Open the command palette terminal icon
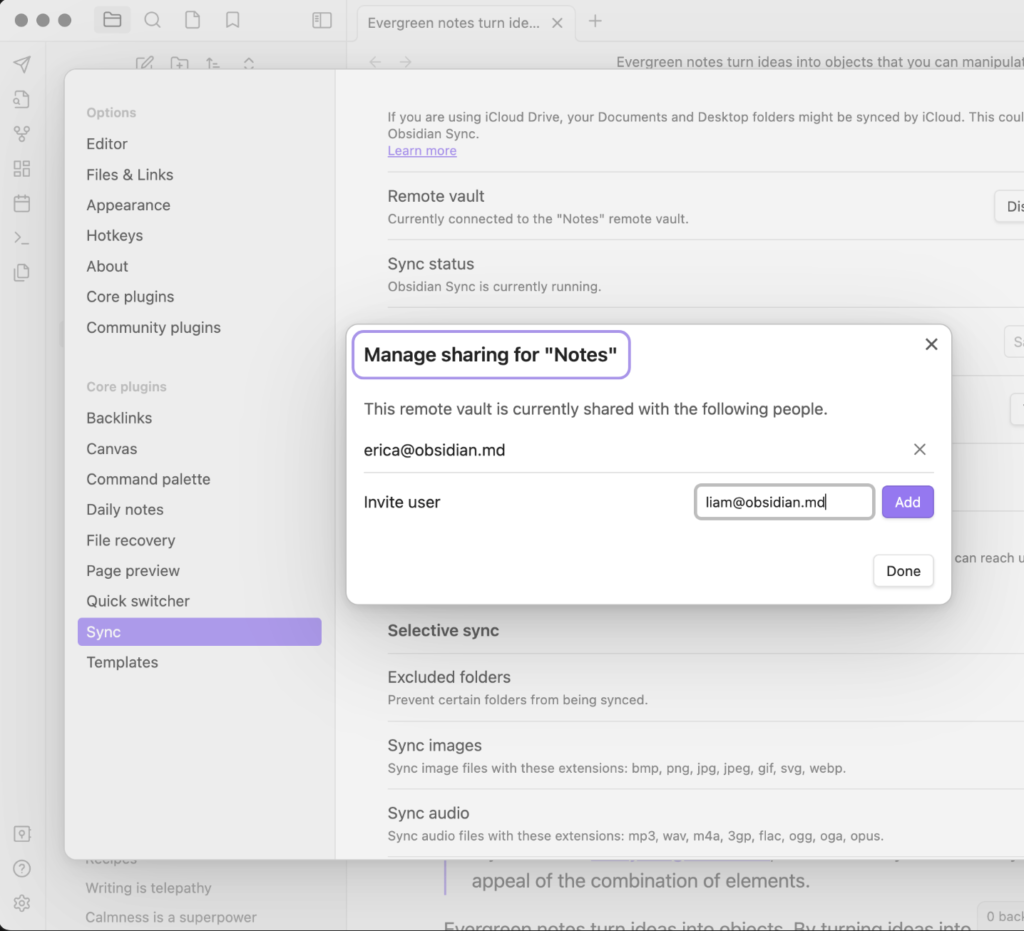 point(22,238)
